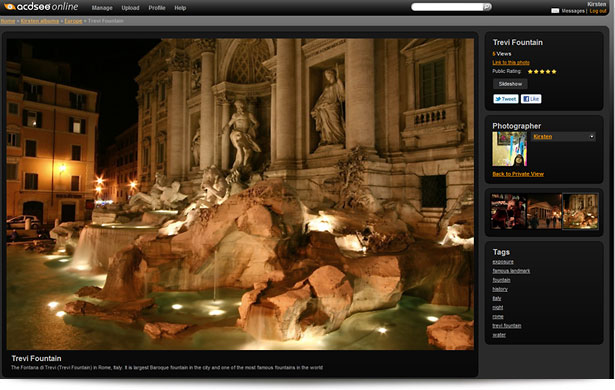Click the Facebook Like button
615x390 pixels.
click(531, 99)
